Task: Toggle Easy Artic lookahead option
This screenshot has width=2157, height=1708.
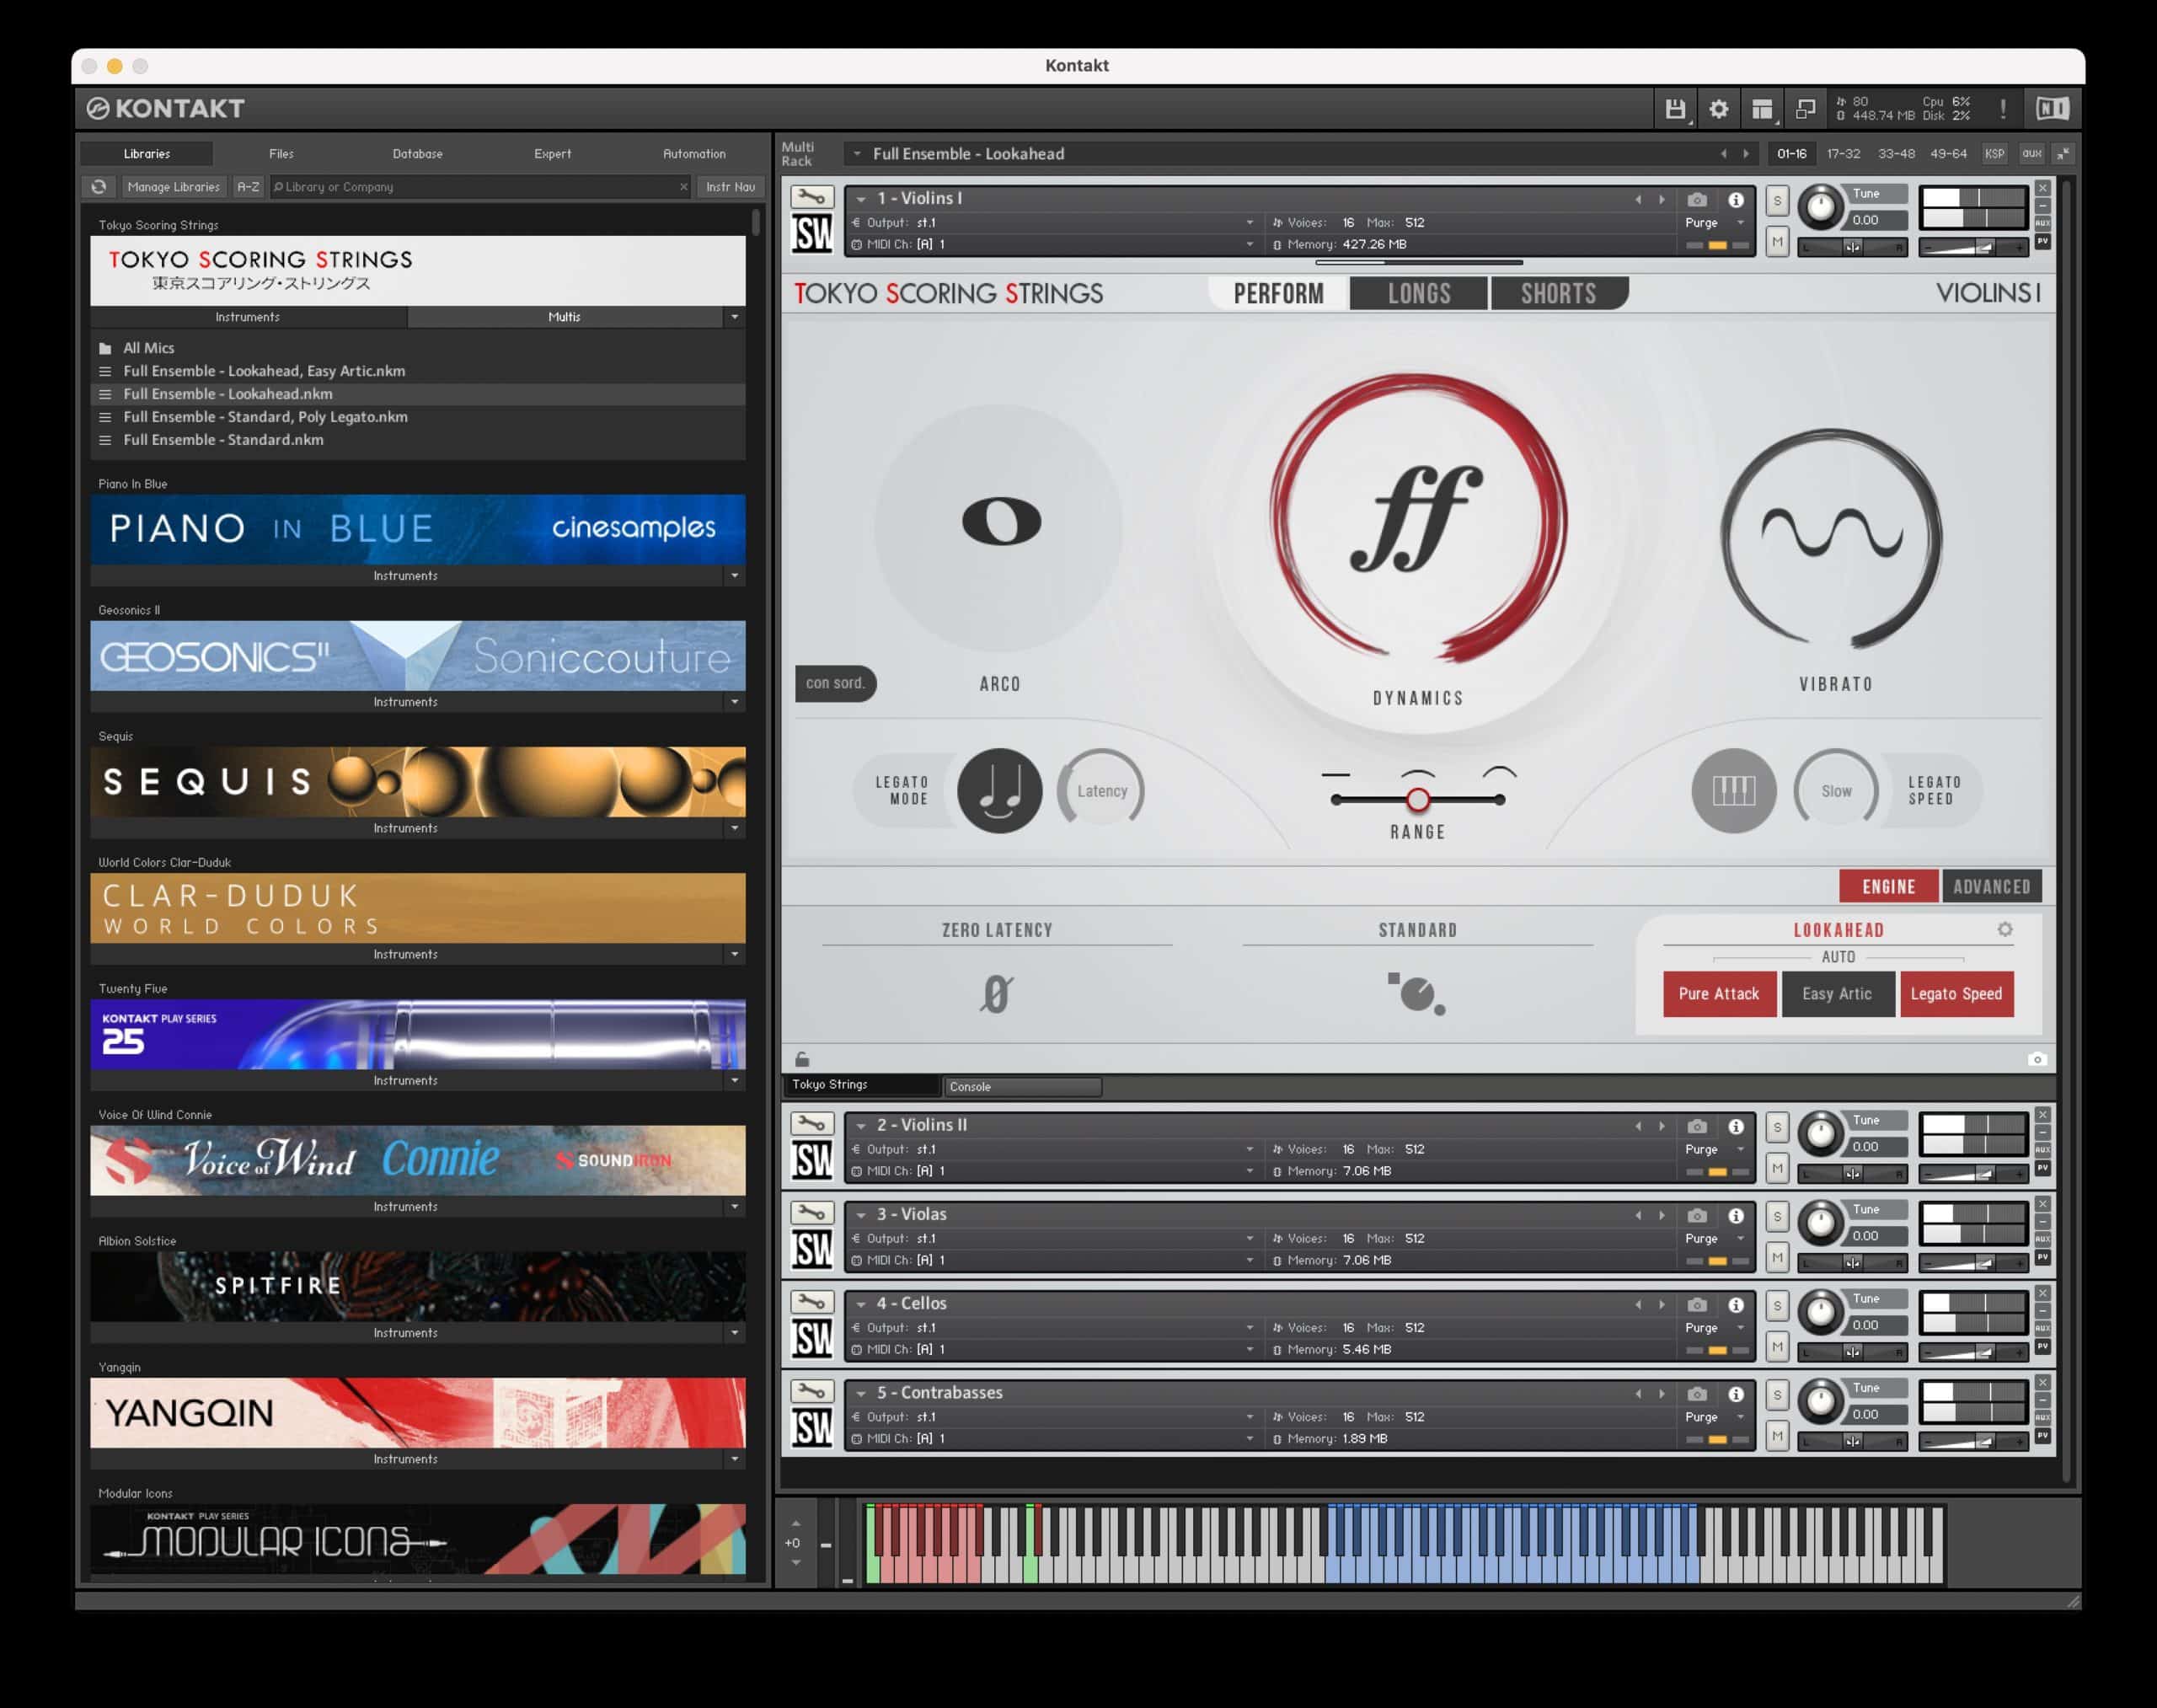Action: [x=1837, y=994]
